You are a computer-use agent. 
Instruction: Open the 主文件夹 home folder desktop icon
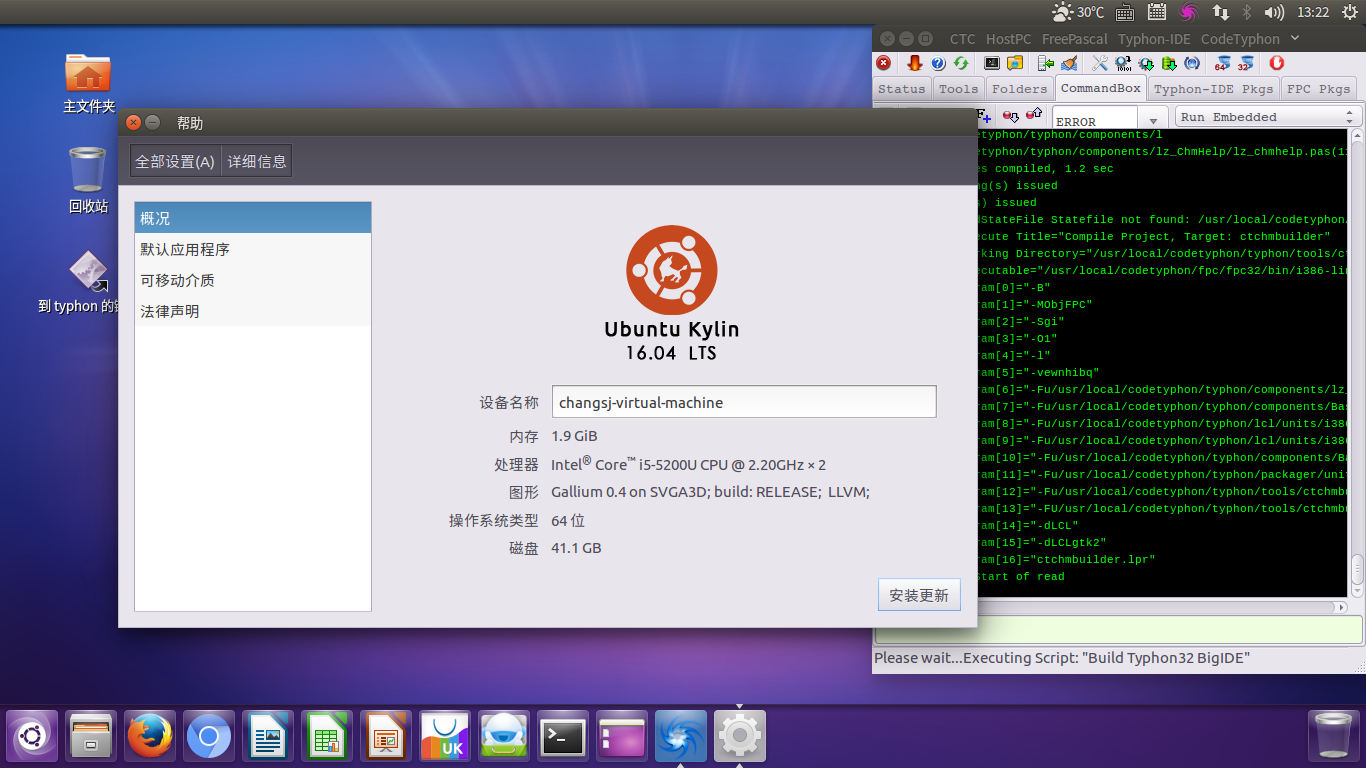pos(88,82)
